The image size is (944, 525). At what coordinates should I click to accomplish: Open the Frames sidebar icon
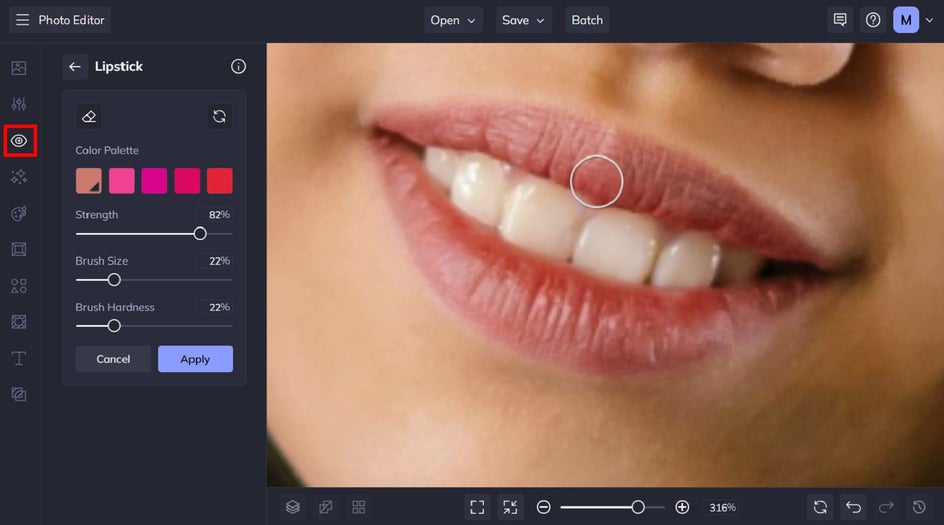pyautogui.click(x=19, y=249)
